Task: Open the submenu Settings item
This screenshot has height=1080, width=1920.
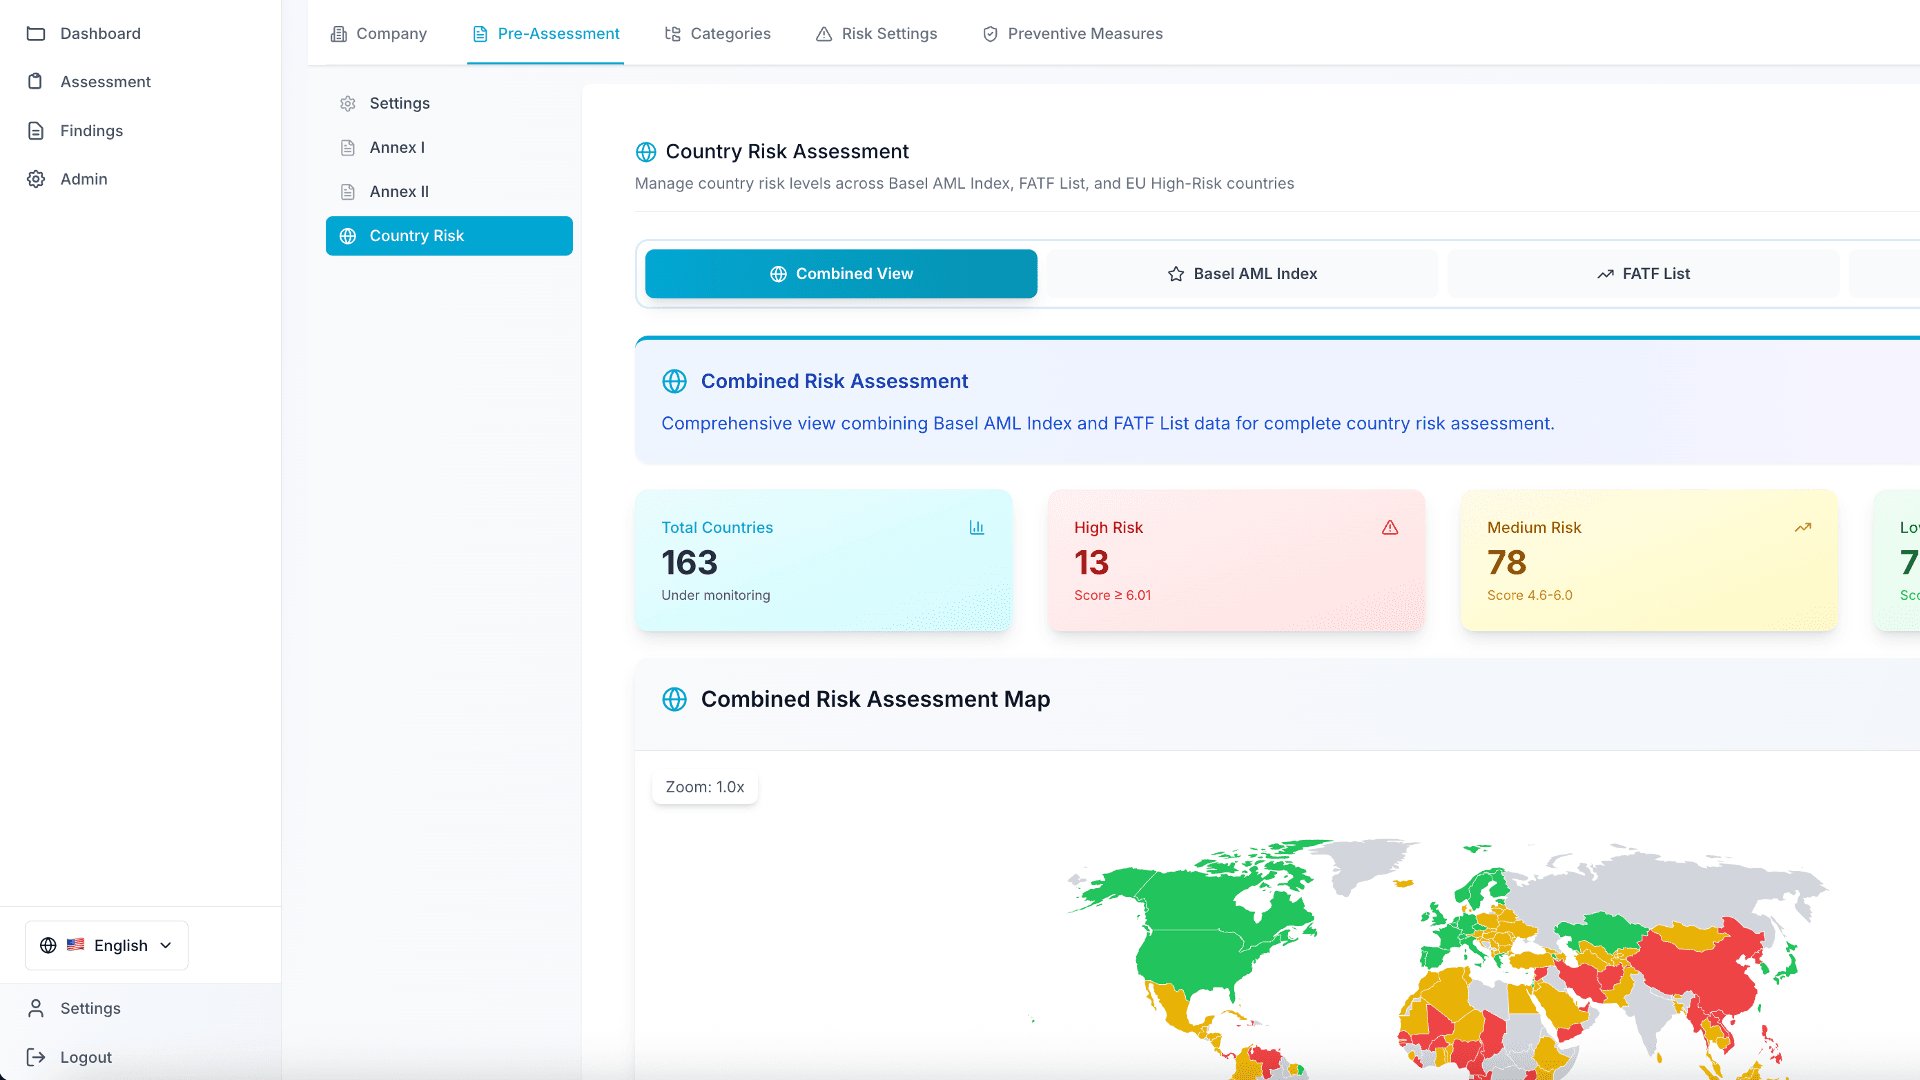Action: pyautogui.click(x=449, y=104)
